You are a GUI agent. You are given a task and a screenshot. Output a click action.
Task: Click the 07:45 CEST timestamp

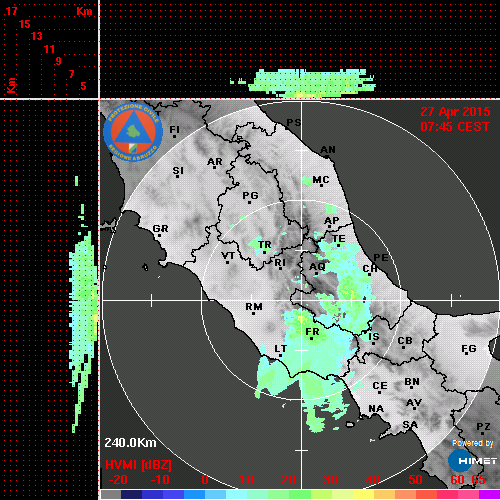pyautogui.click(x=455, y=127)
